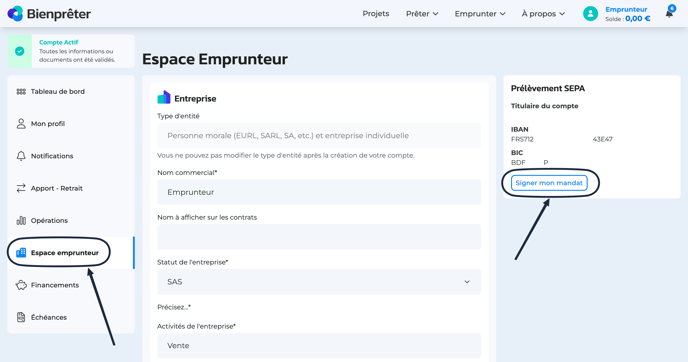Focus the Nom commercial input field
The width and height of the screenshot is (688, 362).
pyautogui.click(x=319, y=192)
